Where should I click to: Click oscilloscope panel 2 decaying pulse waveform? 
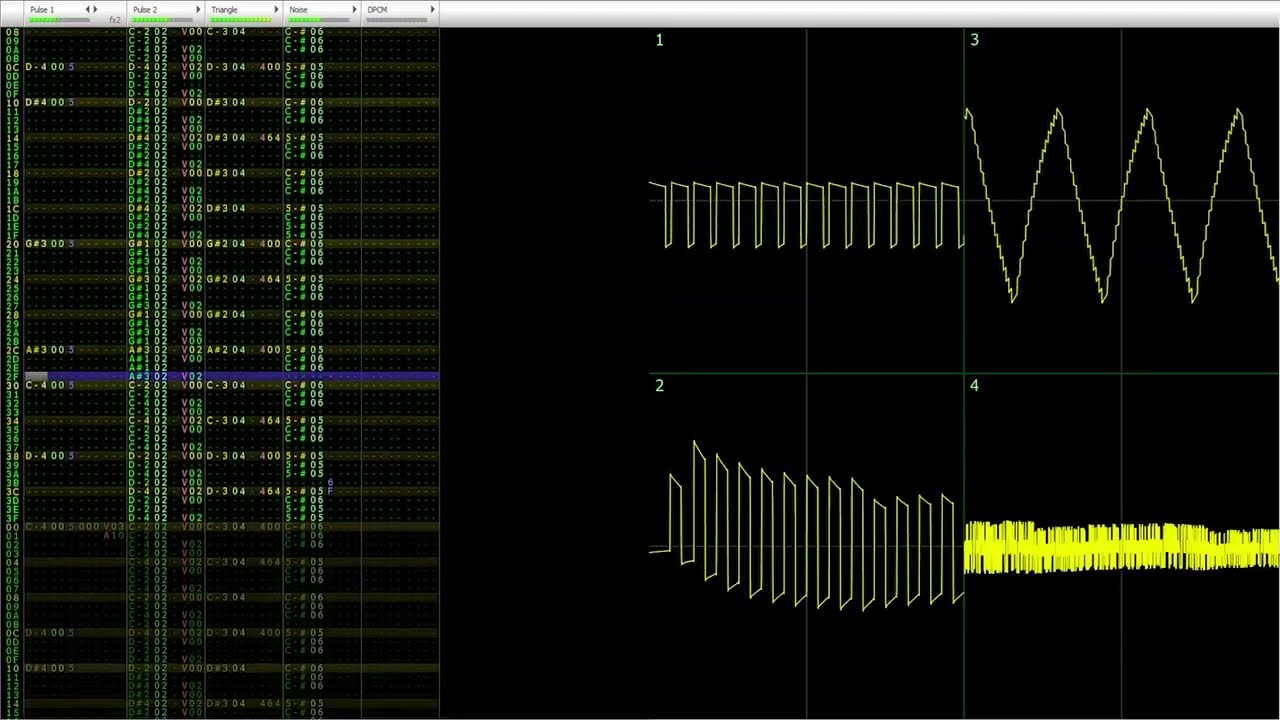click(x=806, y=525)
